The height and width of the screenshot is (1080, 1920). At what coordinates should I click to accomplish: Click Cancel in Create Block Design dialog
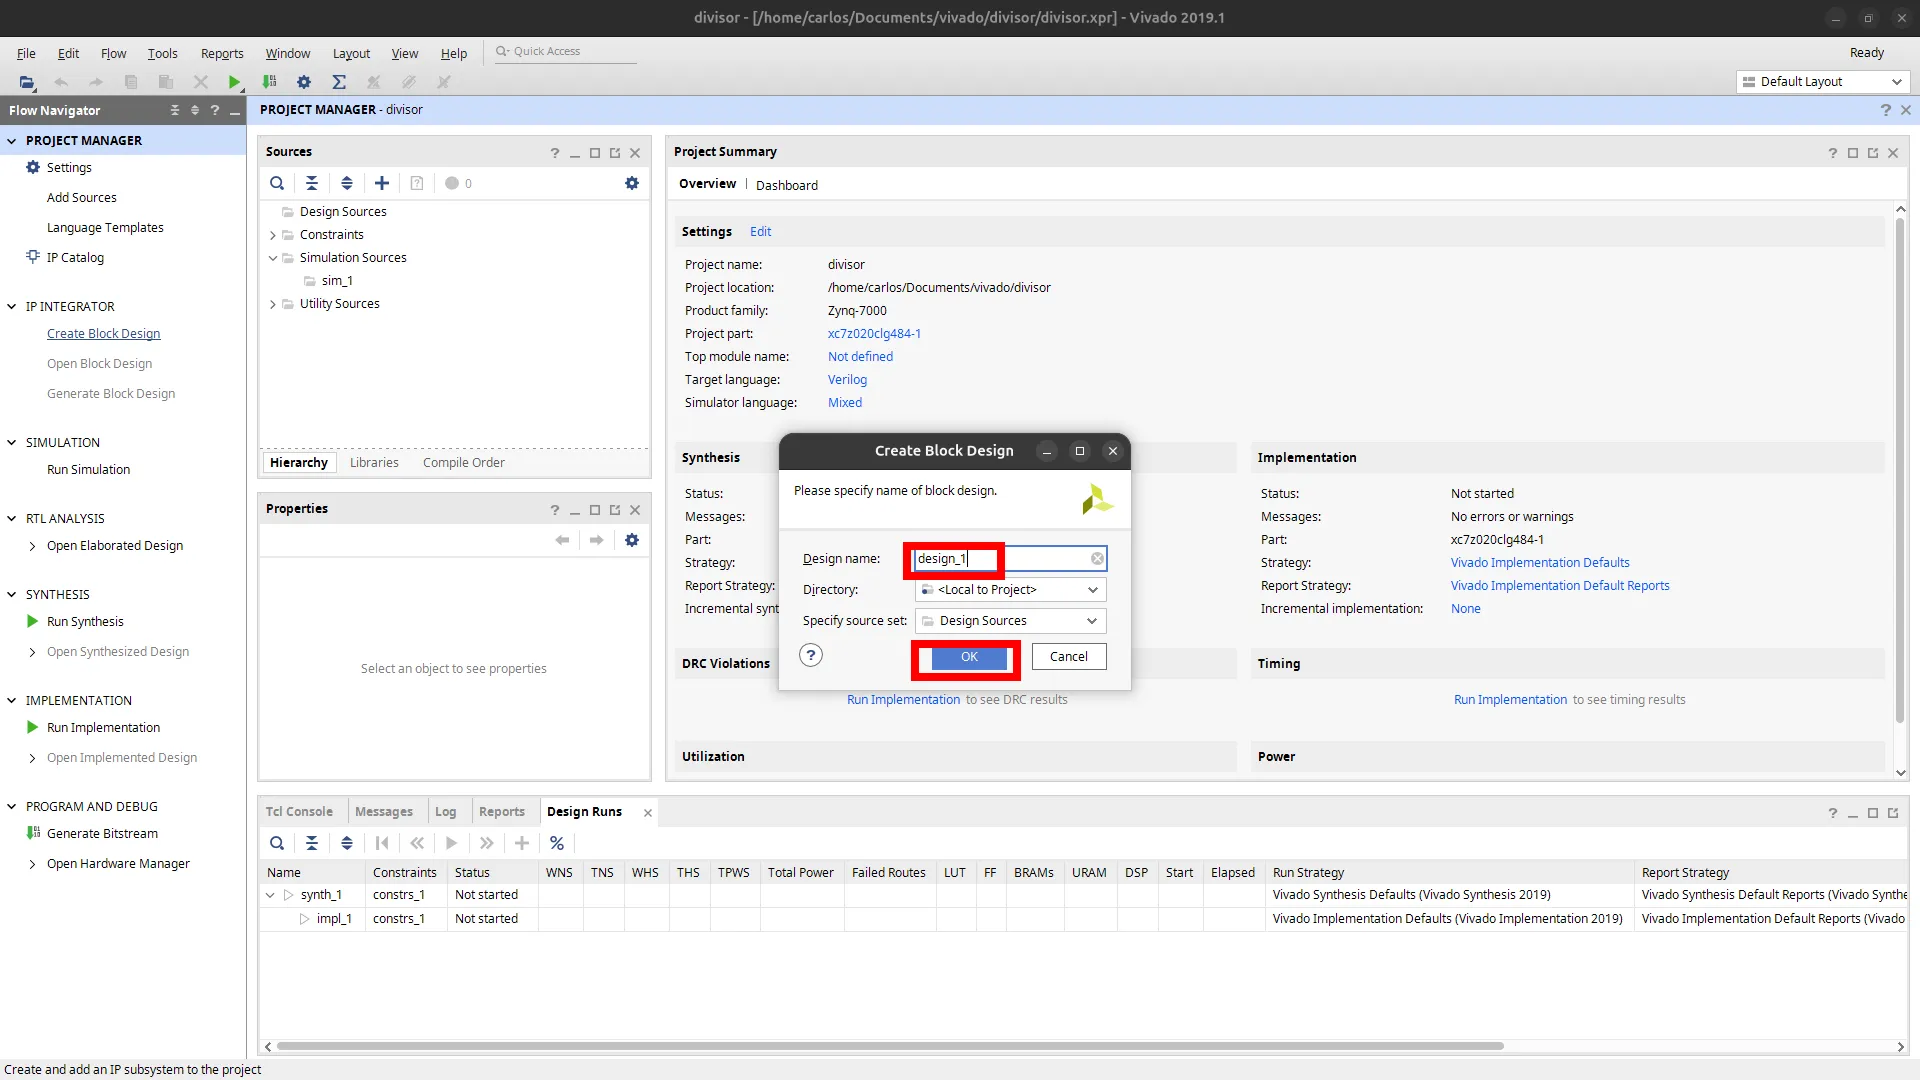(1068, 657)
